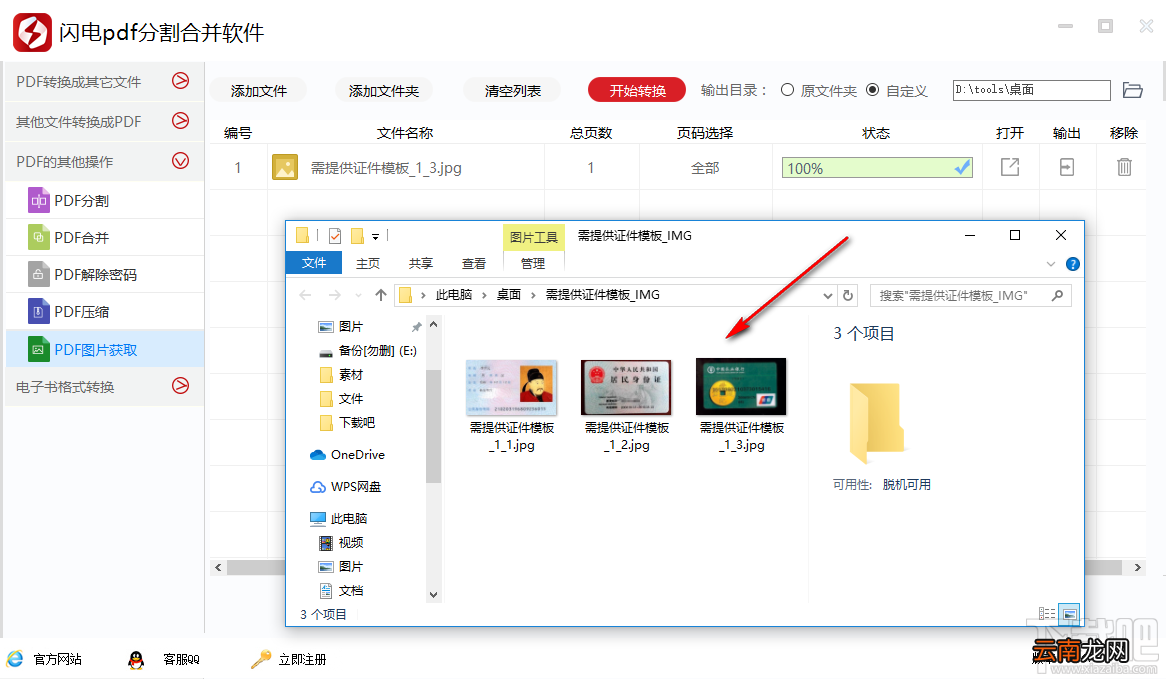Click the output folder icon in row 1

1066,167
